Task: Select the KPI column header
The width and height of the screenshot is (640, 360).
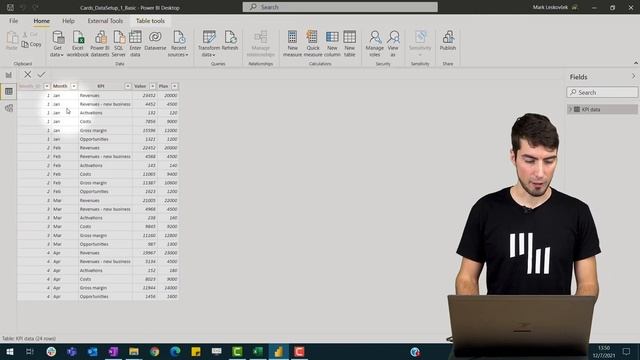Action: tap(101, 86)
